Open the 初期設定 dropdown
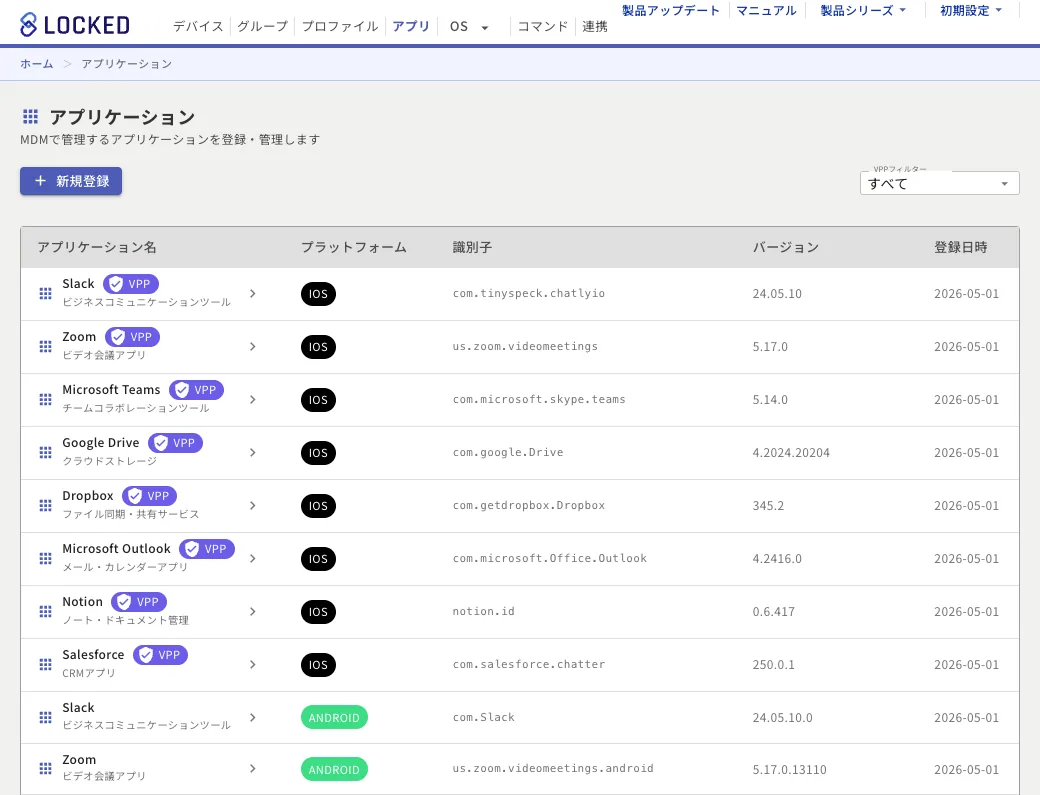The height and width of the screenshot is (795, 1040). 971,10
